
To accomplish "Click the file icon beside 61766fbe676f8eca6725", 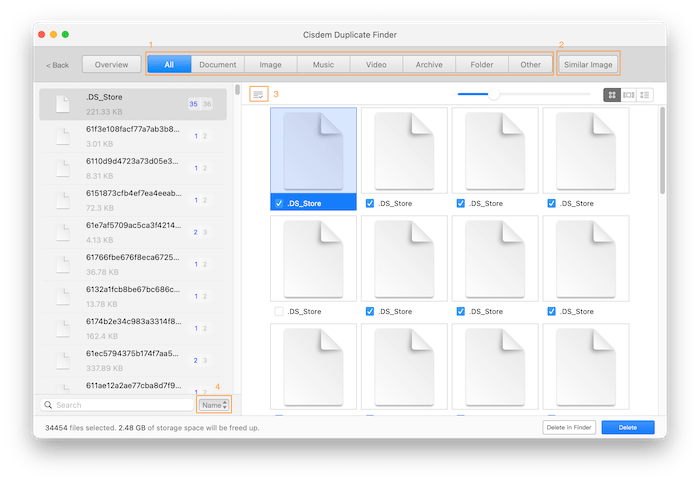I will tap(63, 265).
